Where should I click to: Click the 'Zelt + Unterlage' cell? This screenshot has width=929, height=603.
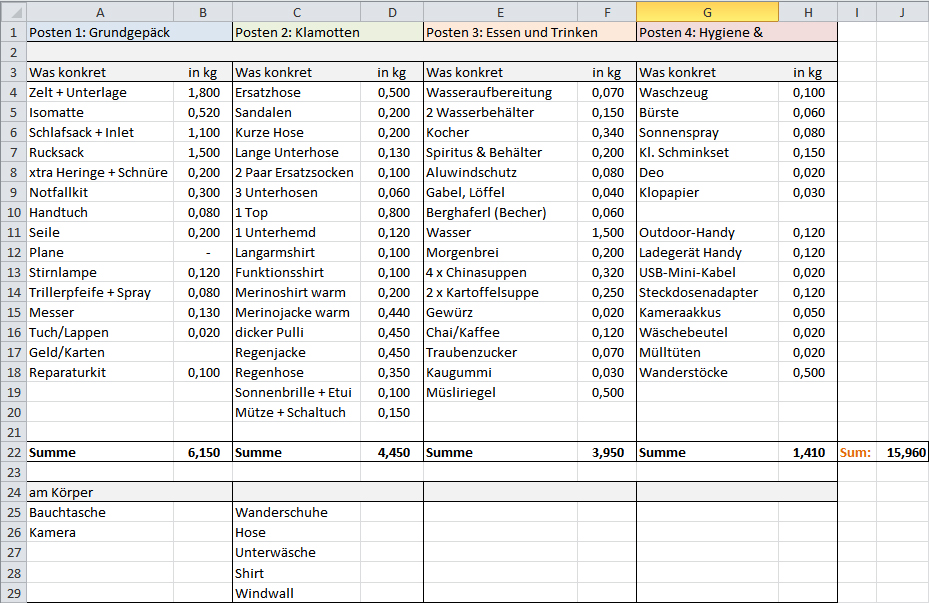coord(100,92)
